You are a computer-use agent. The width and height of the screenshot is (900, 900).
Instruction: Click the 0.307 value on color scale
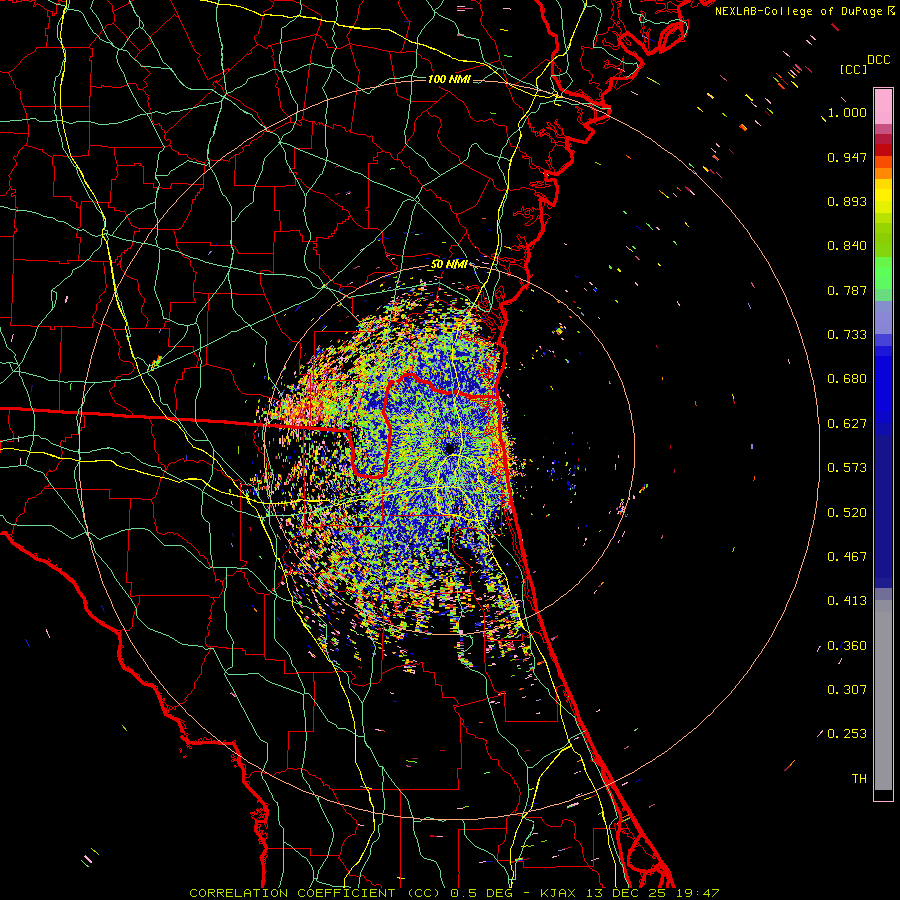847,690
